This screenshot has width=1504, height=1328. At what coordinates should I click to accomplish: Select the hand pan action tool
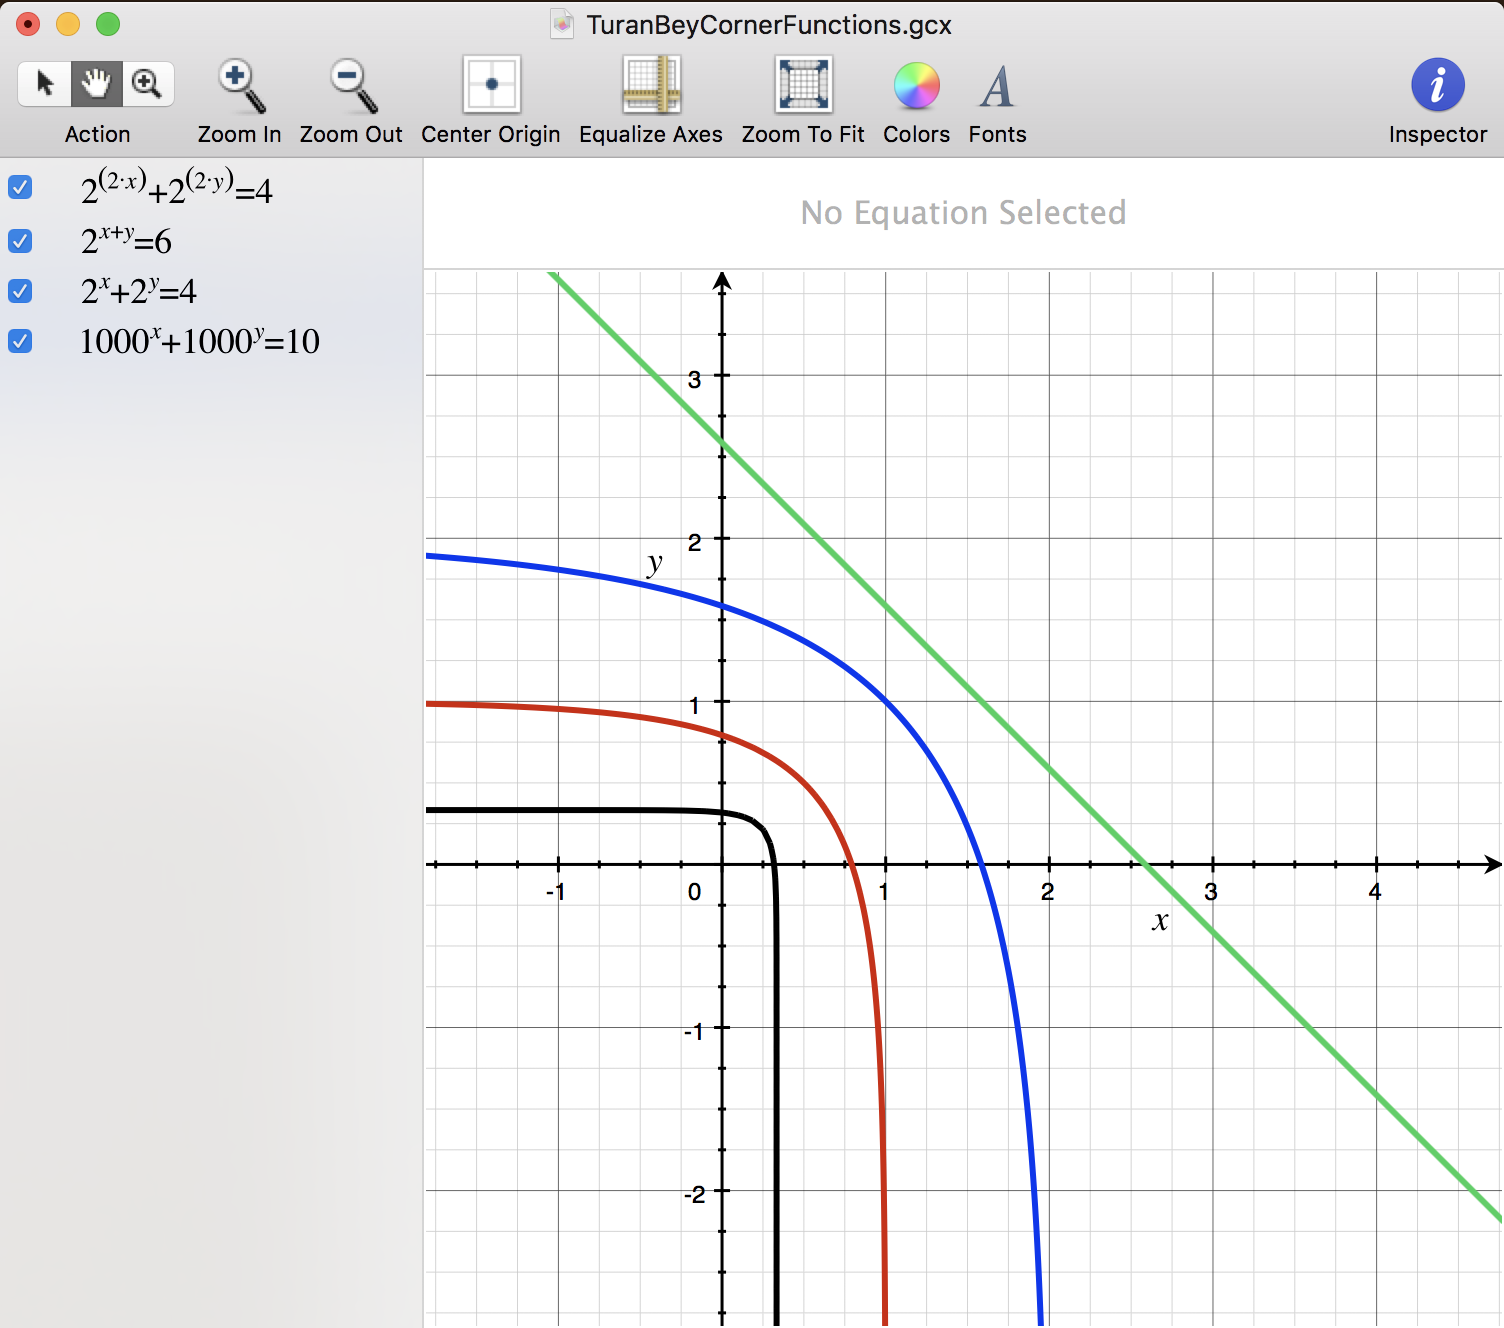pos(97,84)
